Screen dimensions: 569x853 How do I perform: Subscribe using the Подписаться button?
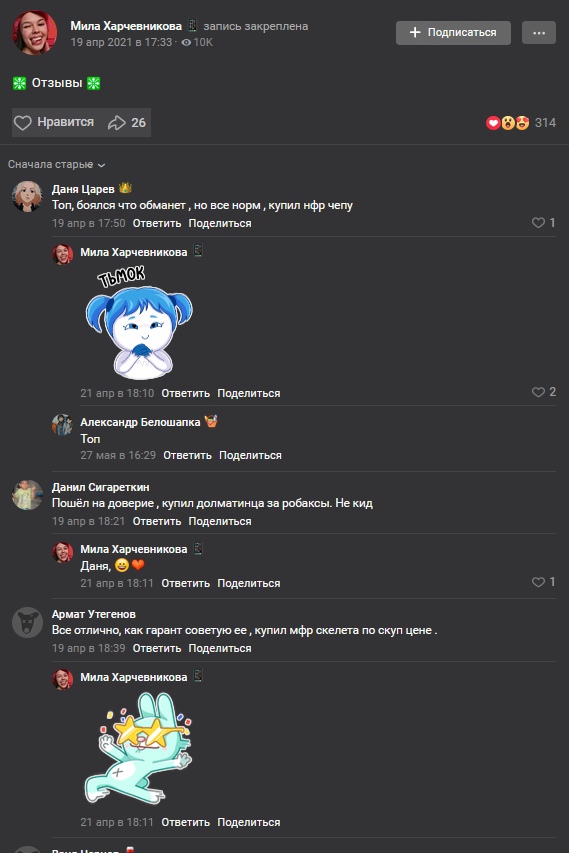(453, 33)
